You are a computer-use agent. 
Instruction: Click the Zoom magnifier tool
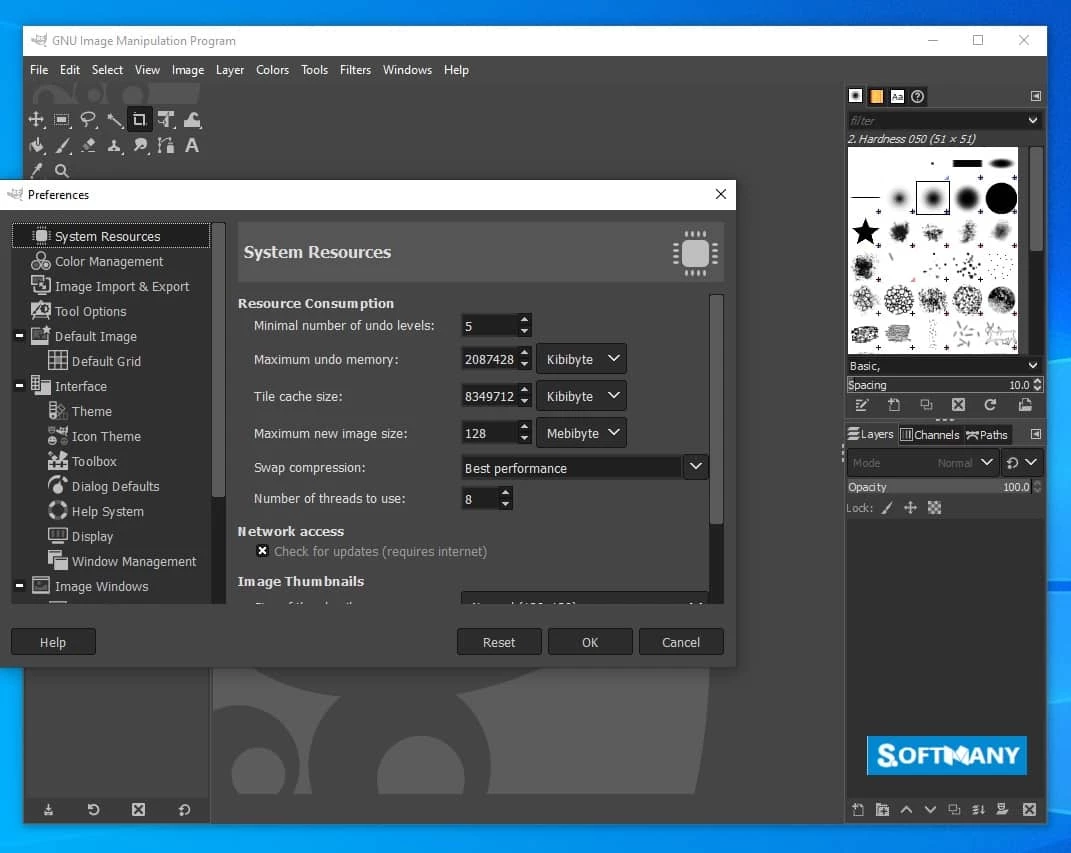(62, 172)
